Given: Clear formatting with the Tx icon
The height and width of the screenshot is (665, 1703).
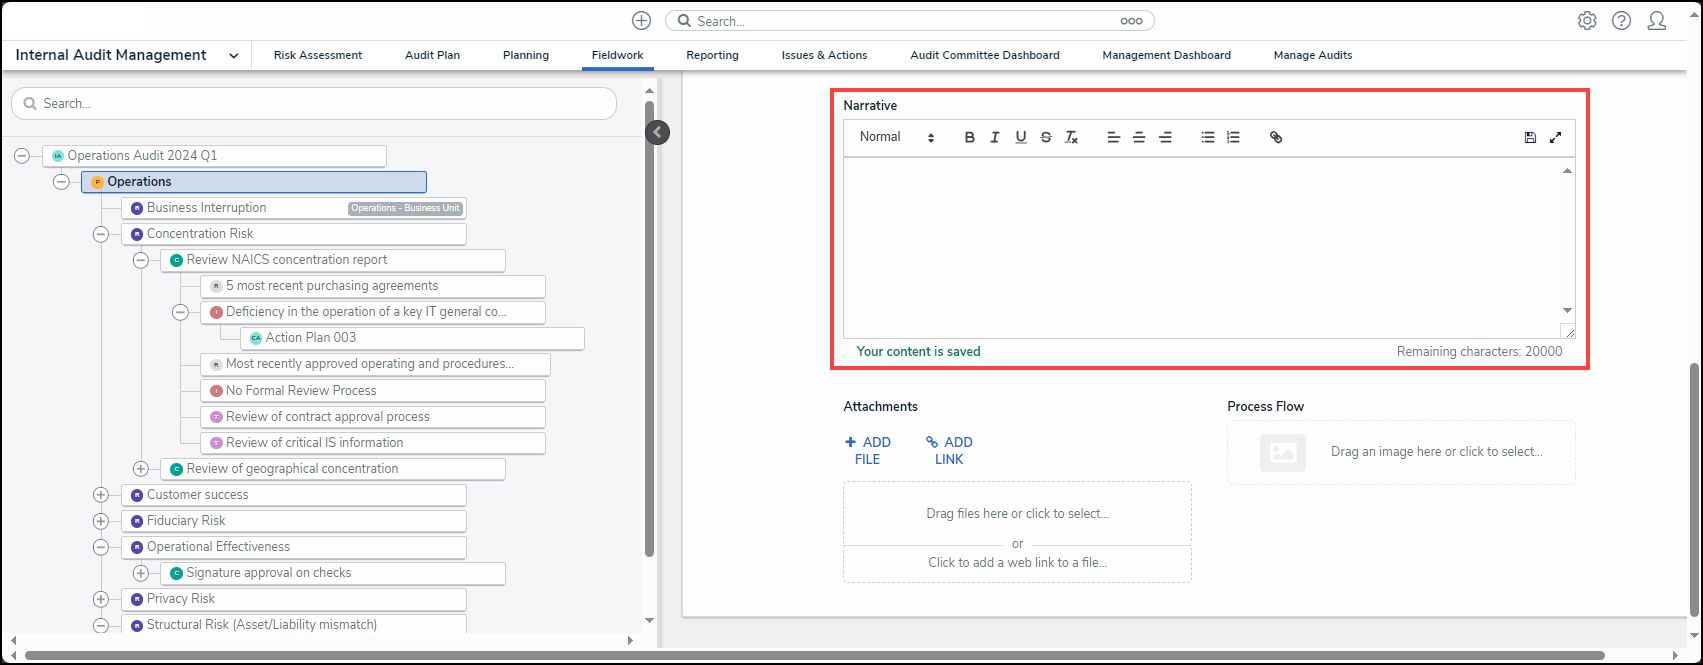Looking at the screenshot, I should coord(1071,138).
